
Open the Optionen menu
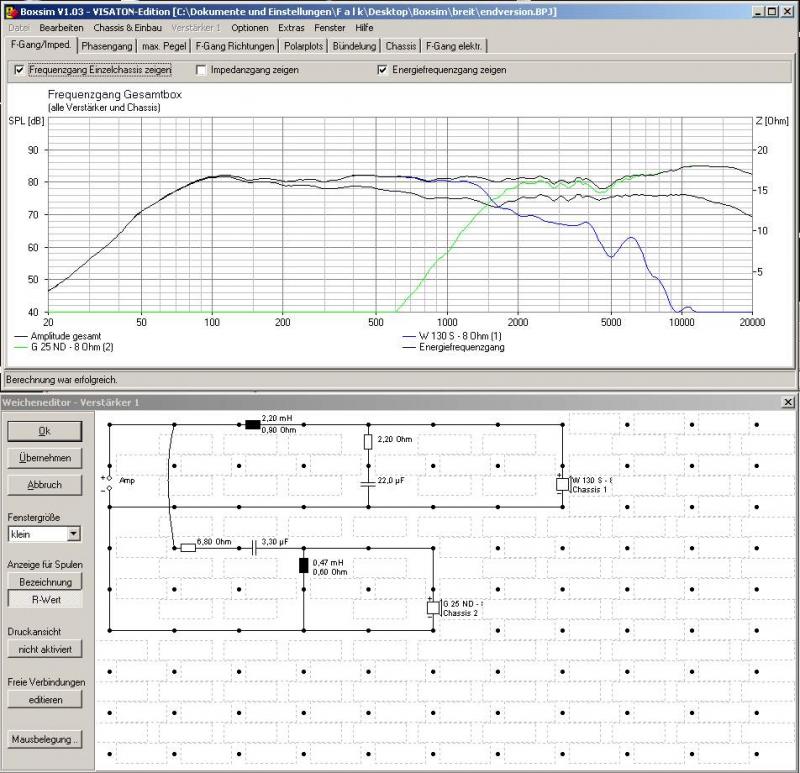coord(249,28)
